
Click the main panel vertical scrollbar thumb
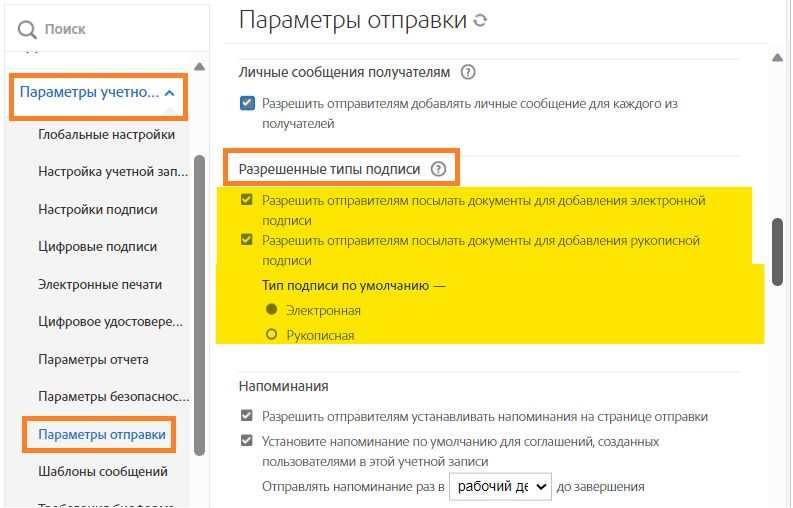pos(778,252)
